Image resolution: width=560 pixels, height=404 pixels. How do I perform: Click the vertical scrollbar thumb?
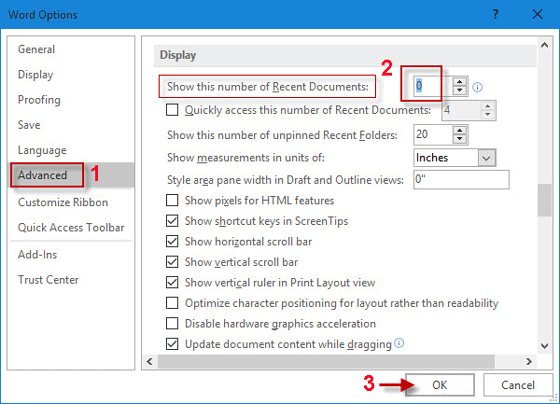[544, 200]
